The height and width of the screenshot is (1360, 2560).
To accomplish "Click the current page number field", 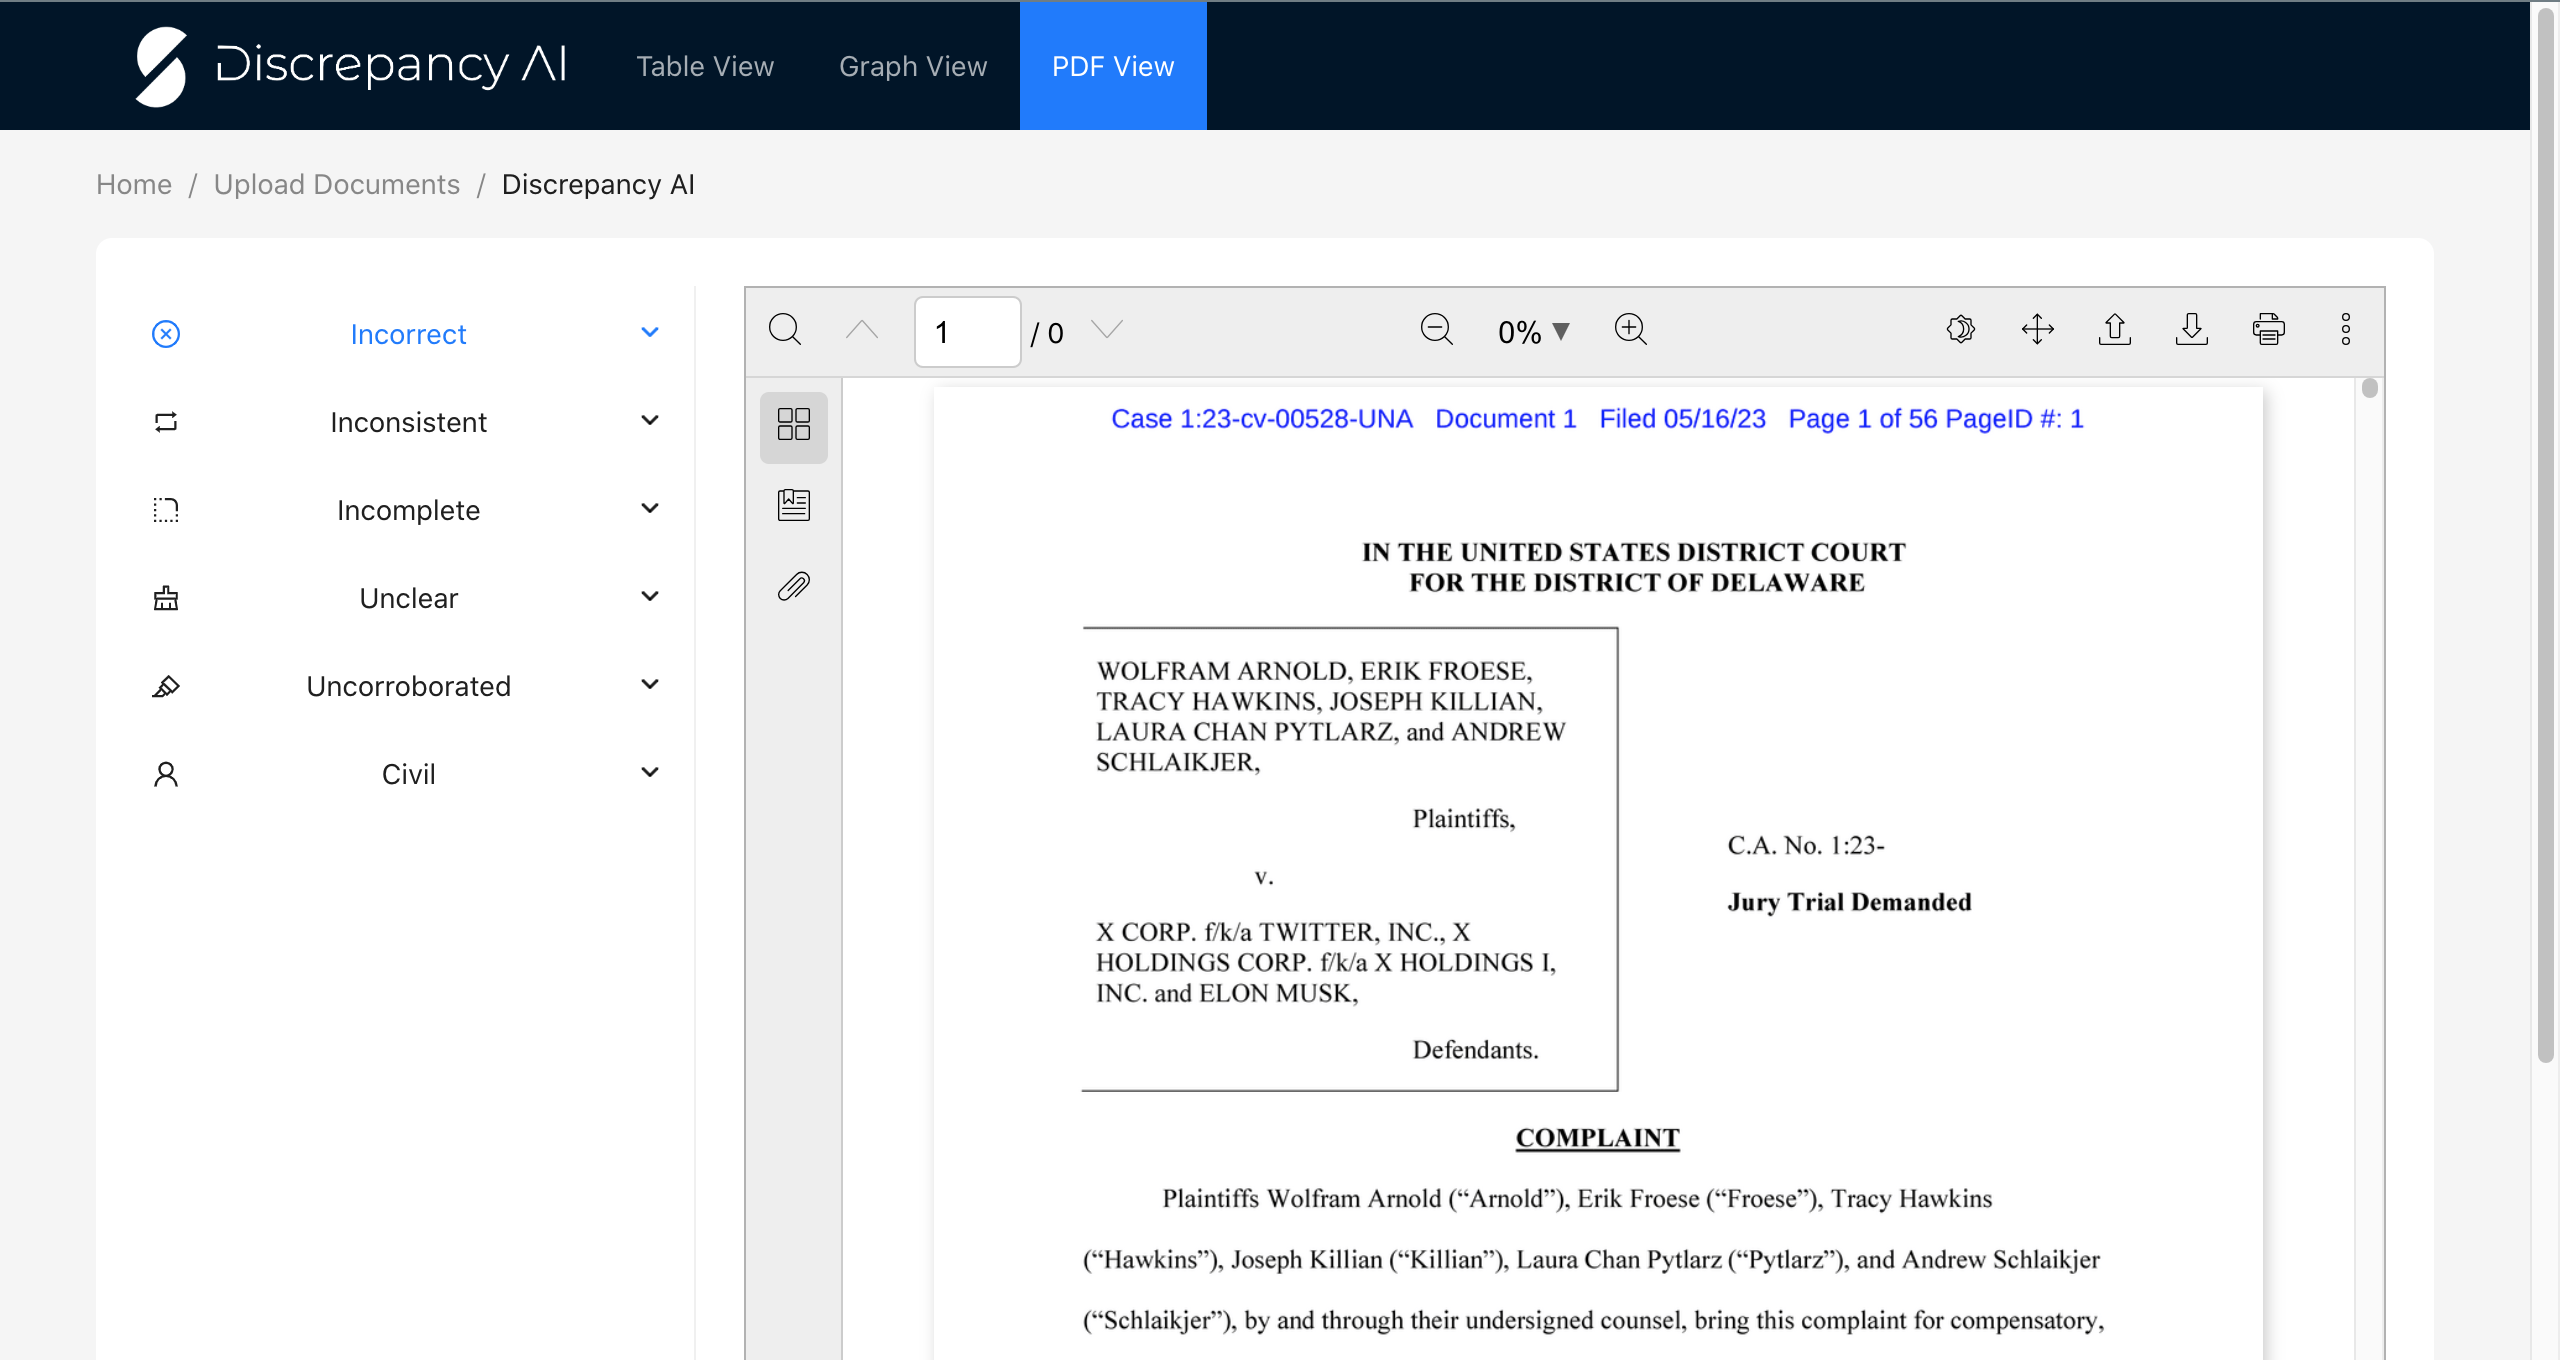I will click(966, 332).
